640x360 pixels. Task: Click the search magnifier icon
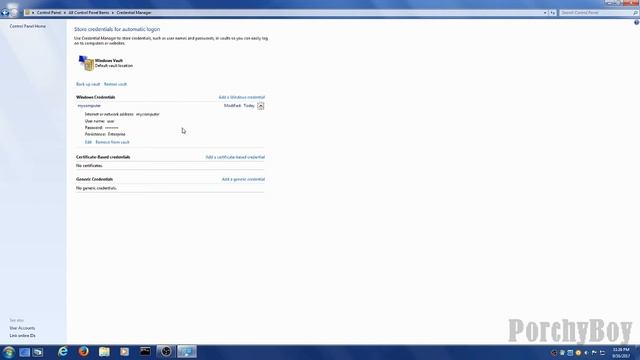point(635,13)
